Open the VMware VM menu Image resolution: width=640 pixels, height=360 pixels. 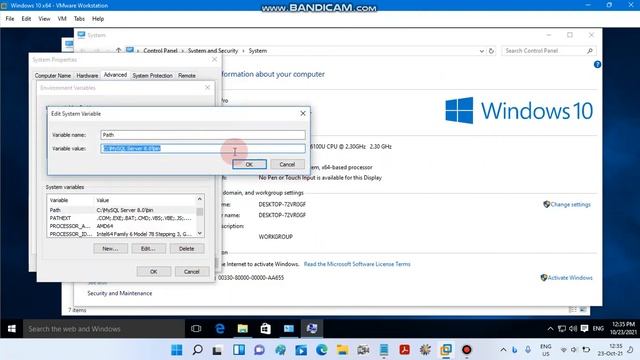62,19
